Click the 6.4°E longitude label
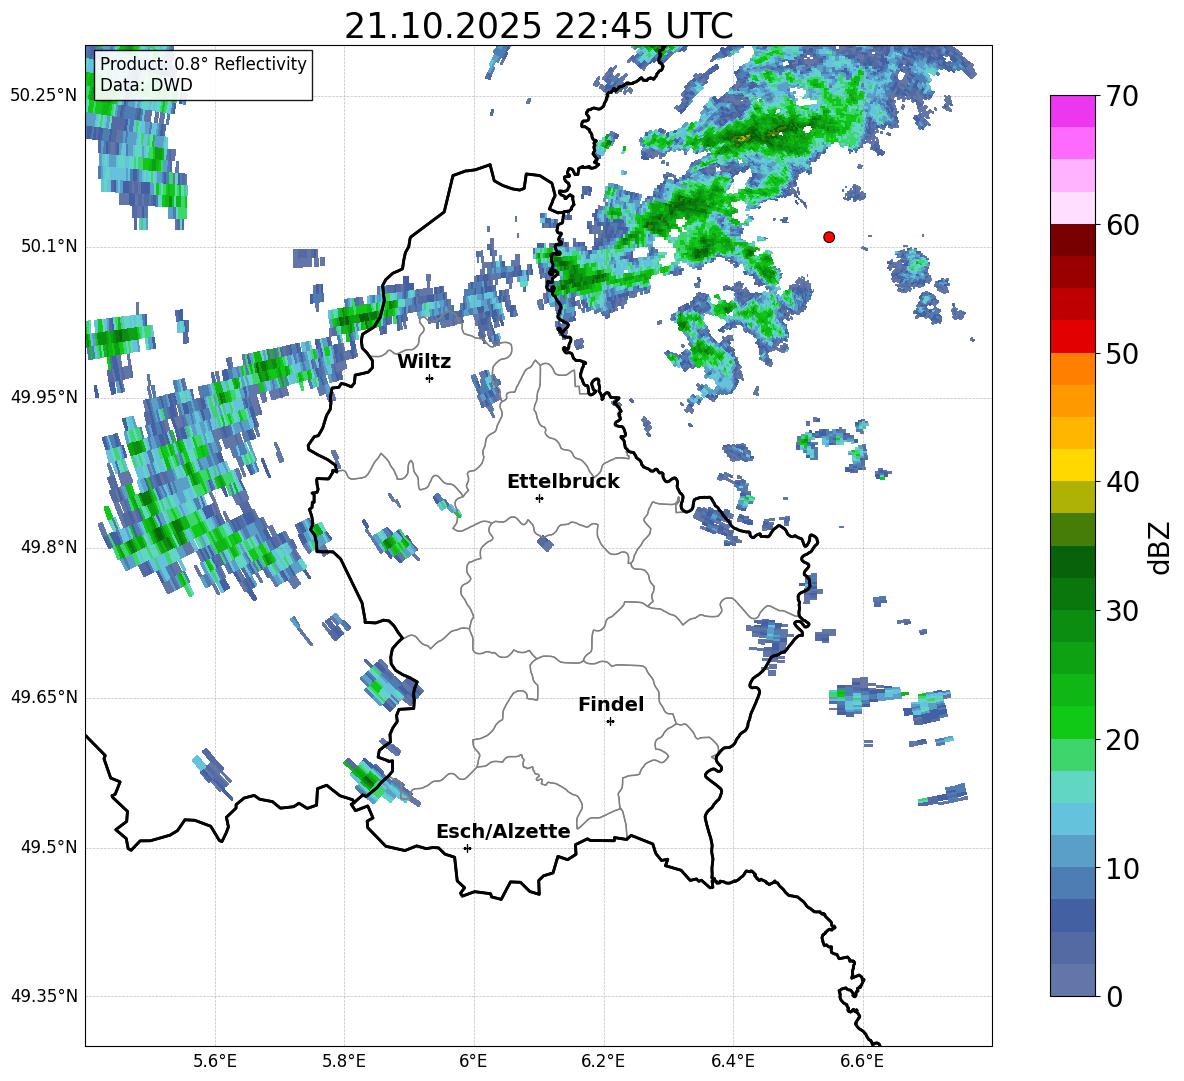 click(732, 1061)
